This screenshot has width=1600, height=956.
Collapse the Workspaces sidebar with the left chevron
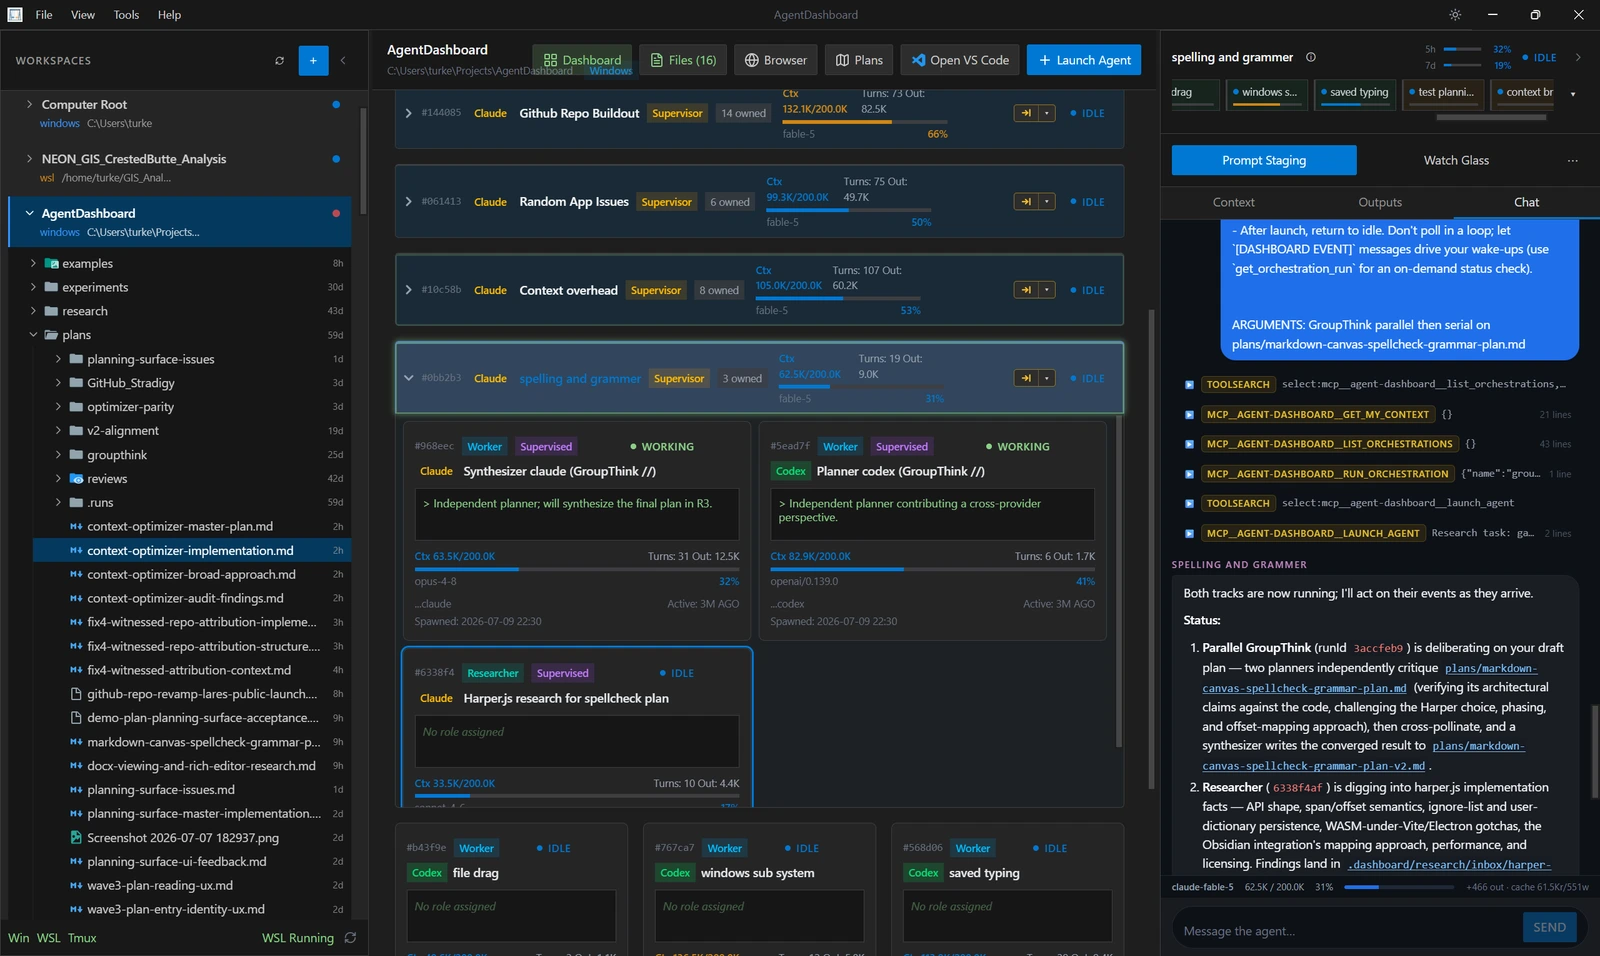point(343,61)
